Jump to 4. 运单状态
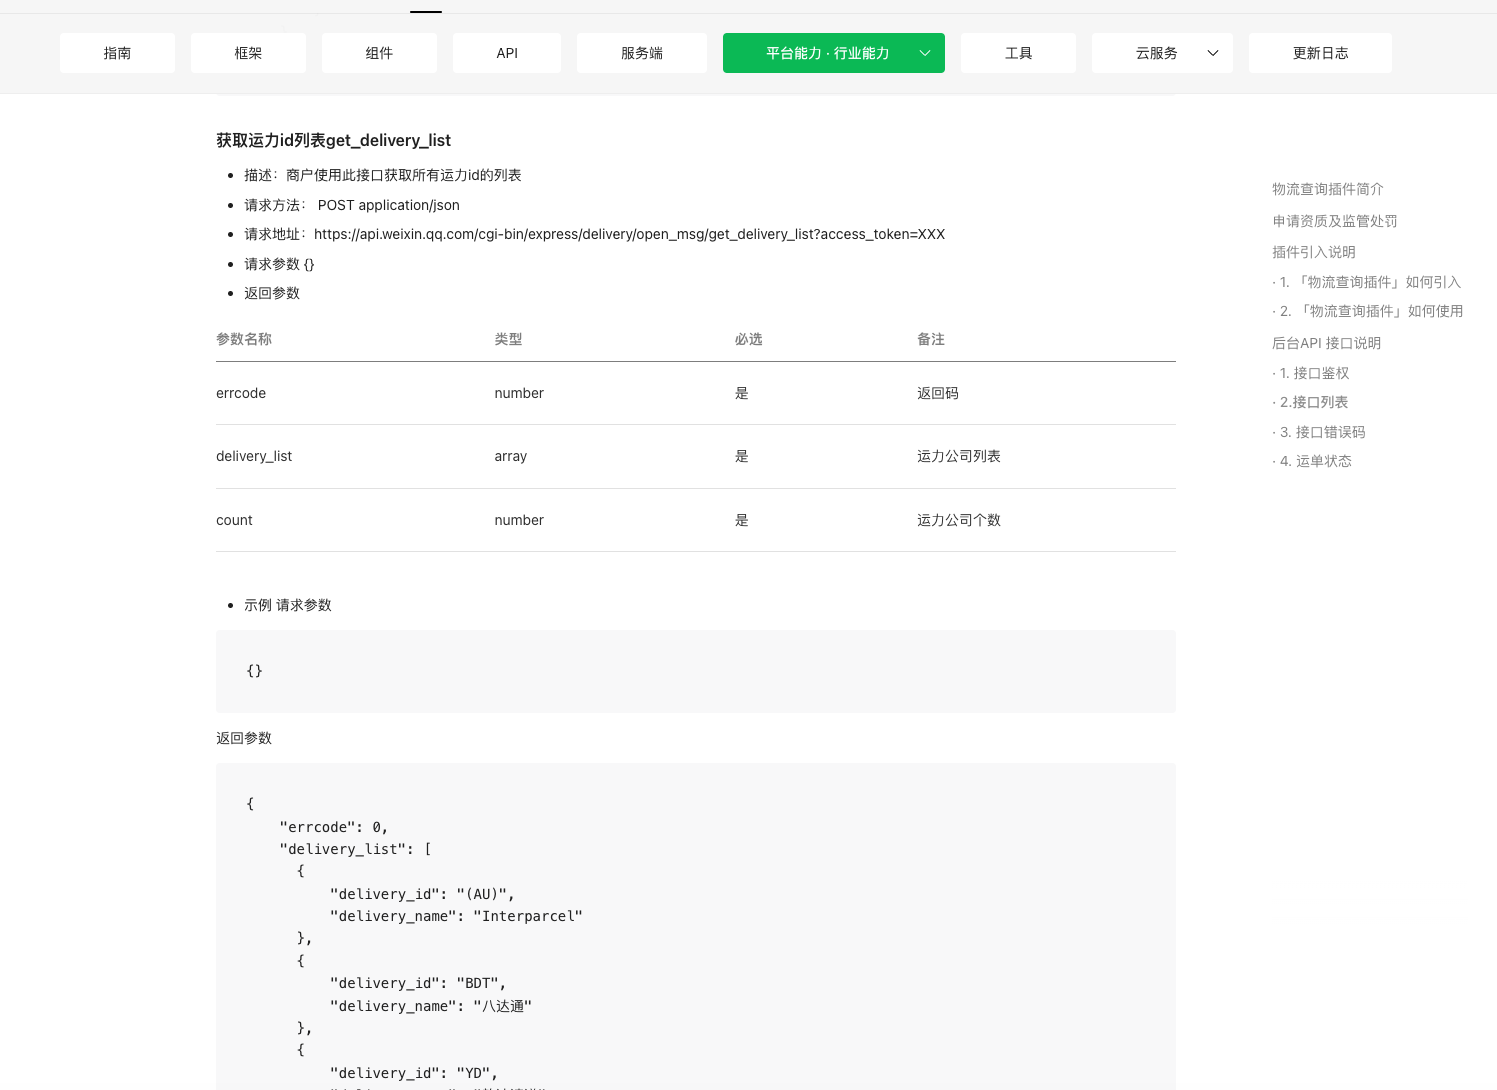Screen dimensions: 1497x1090 point(1312,461)
